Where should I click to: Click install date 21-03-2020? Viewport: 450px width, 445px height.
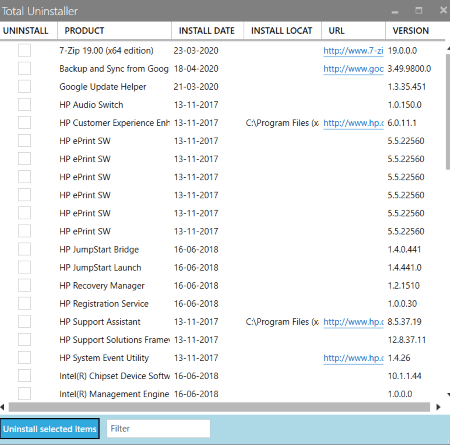click(196, 87)
